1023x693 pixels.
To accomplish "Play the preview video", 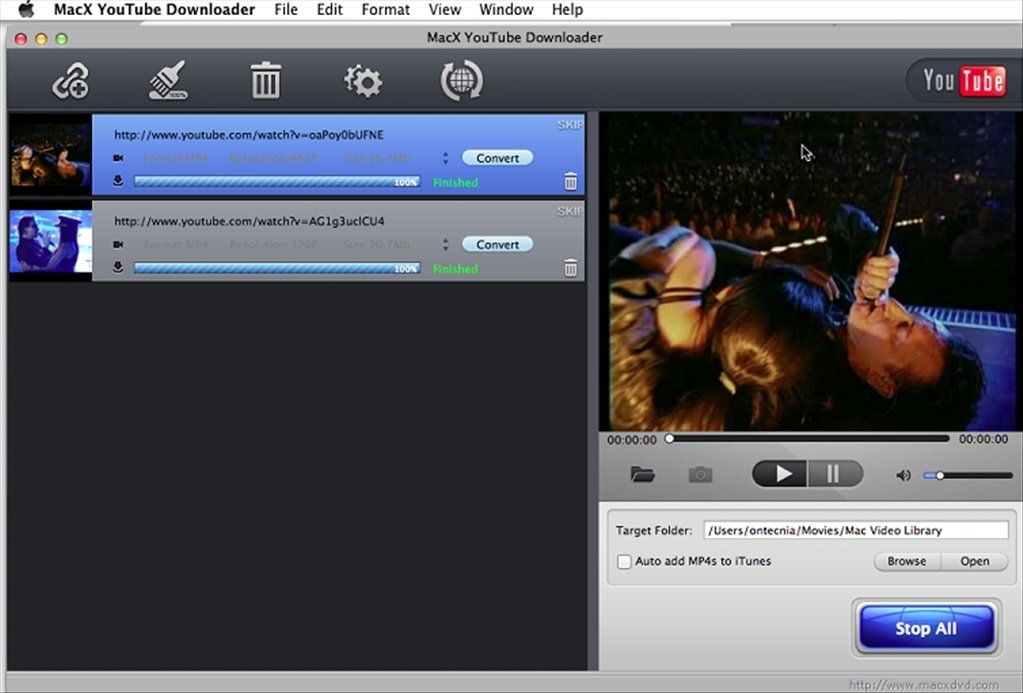I will click(x=780, y=474).
